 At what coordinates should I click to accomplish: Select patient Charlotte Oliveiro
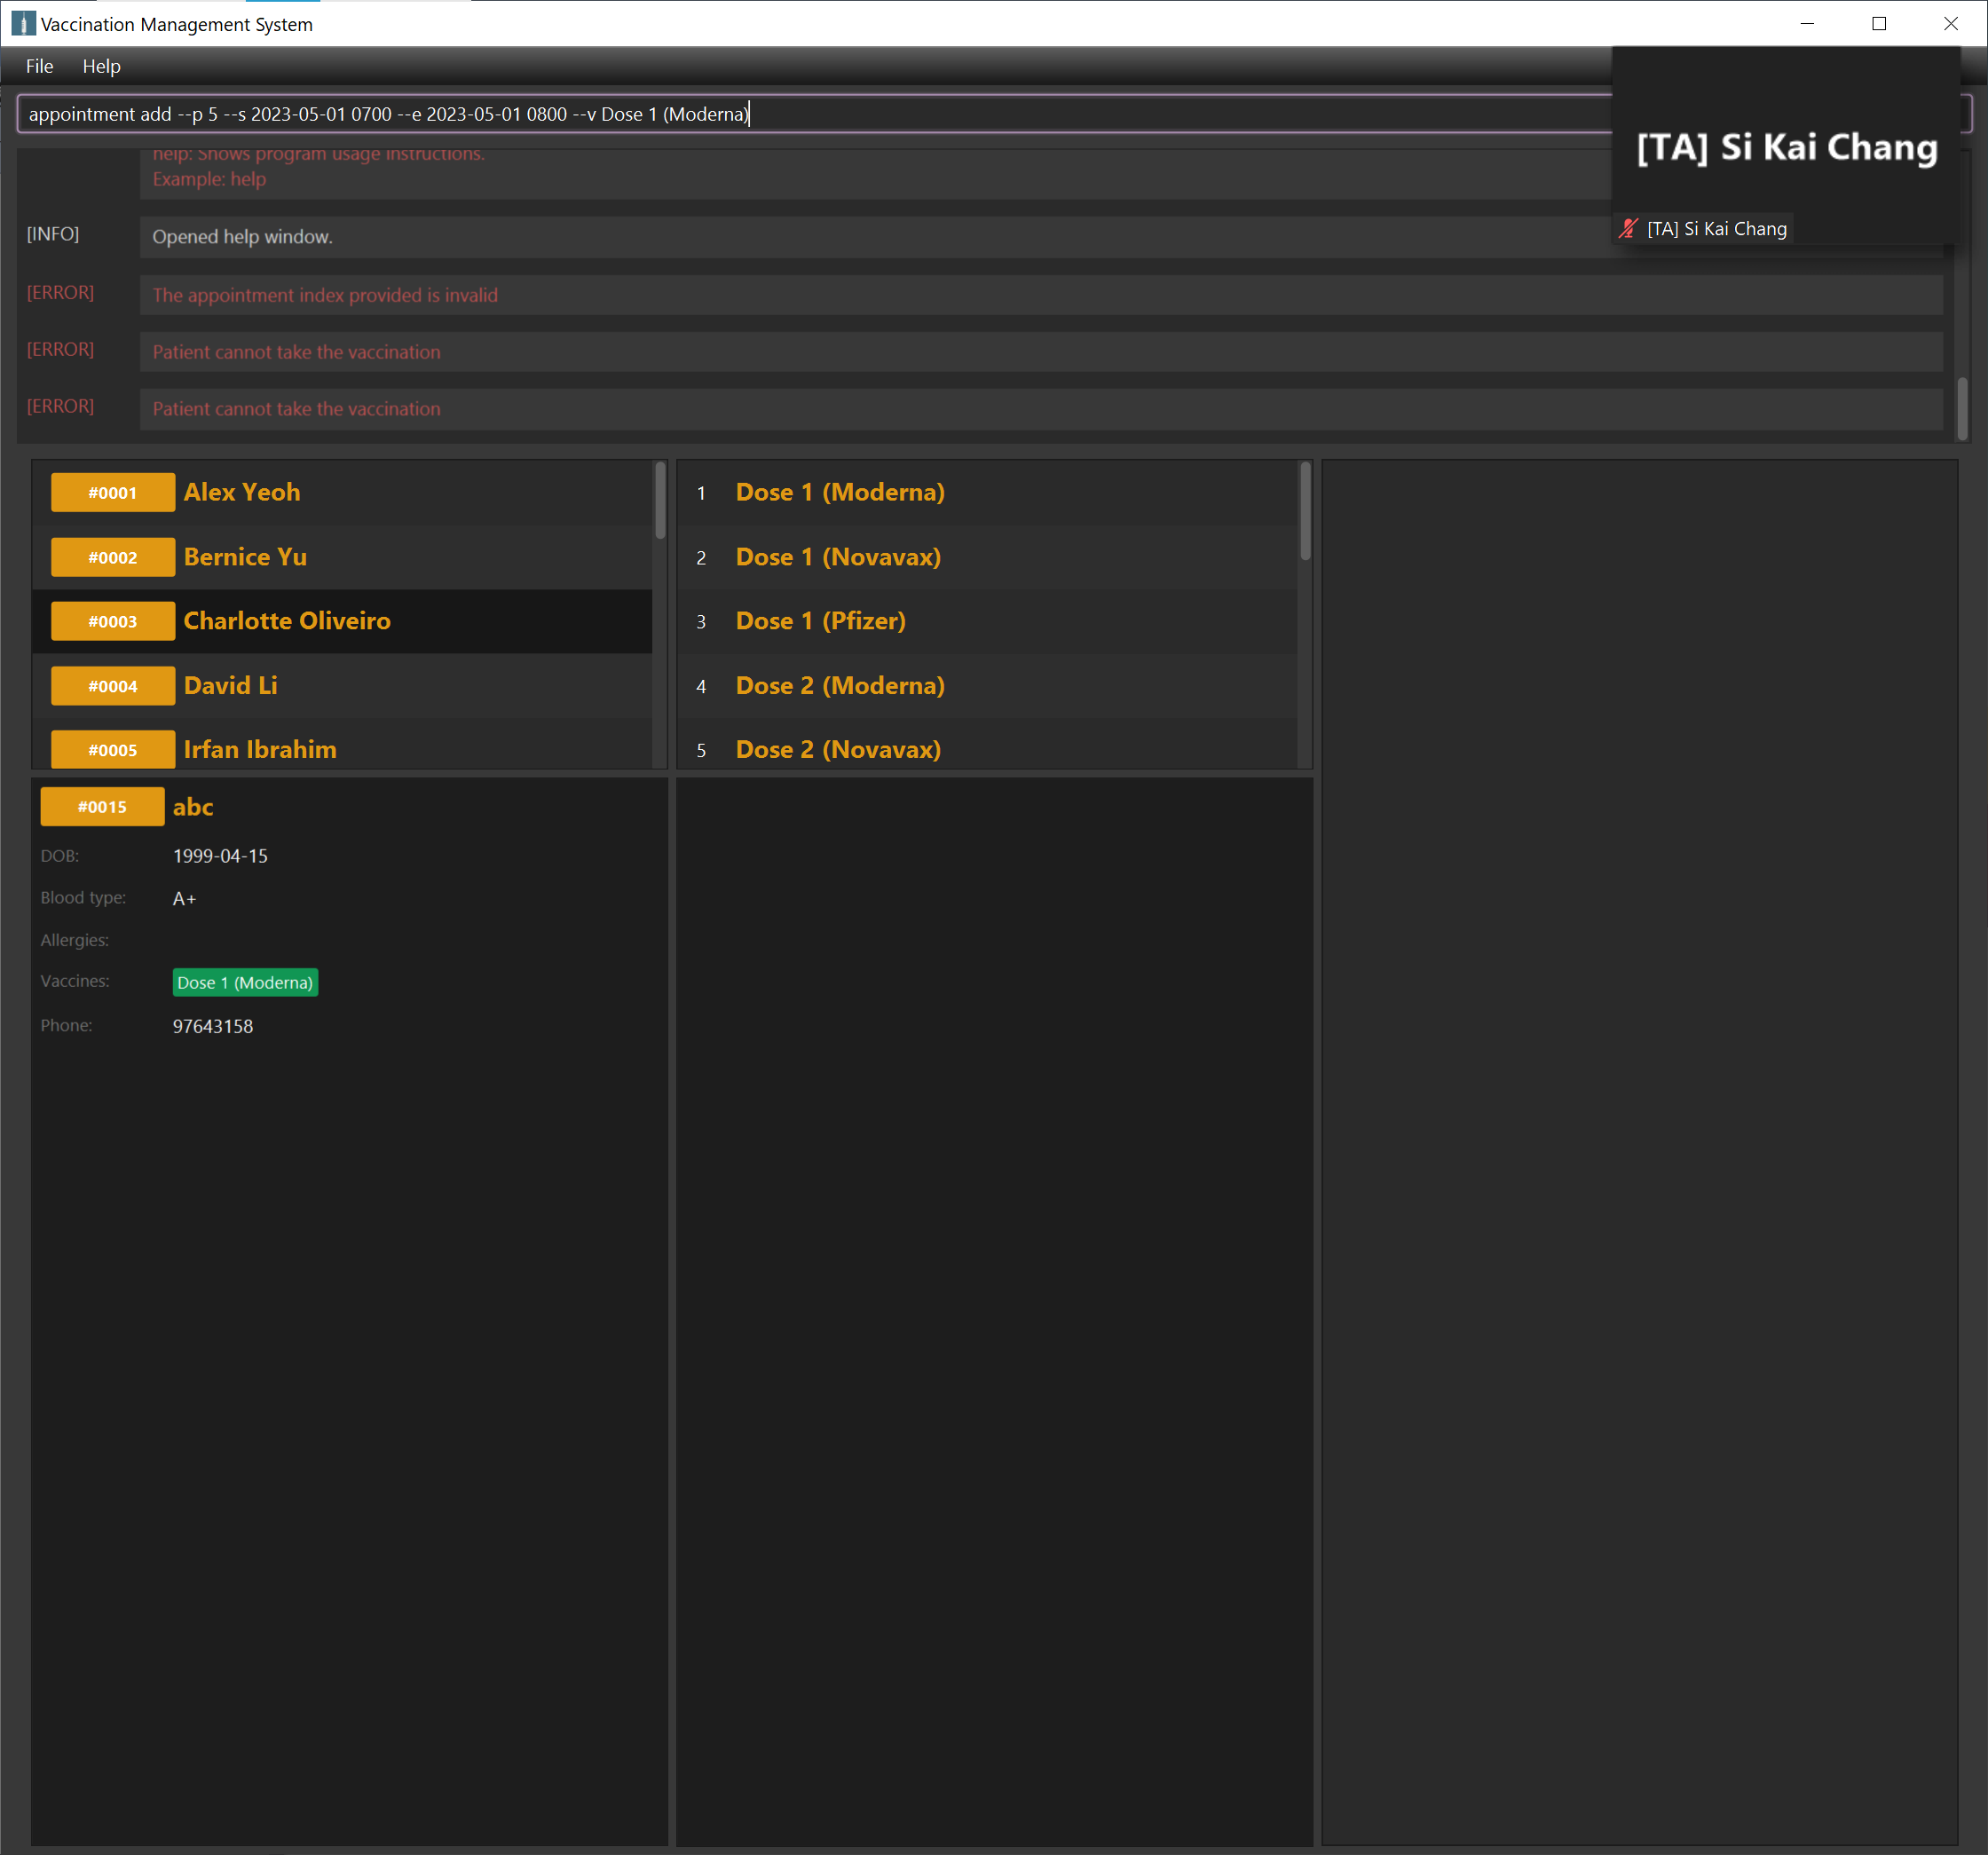coord(287,621)
